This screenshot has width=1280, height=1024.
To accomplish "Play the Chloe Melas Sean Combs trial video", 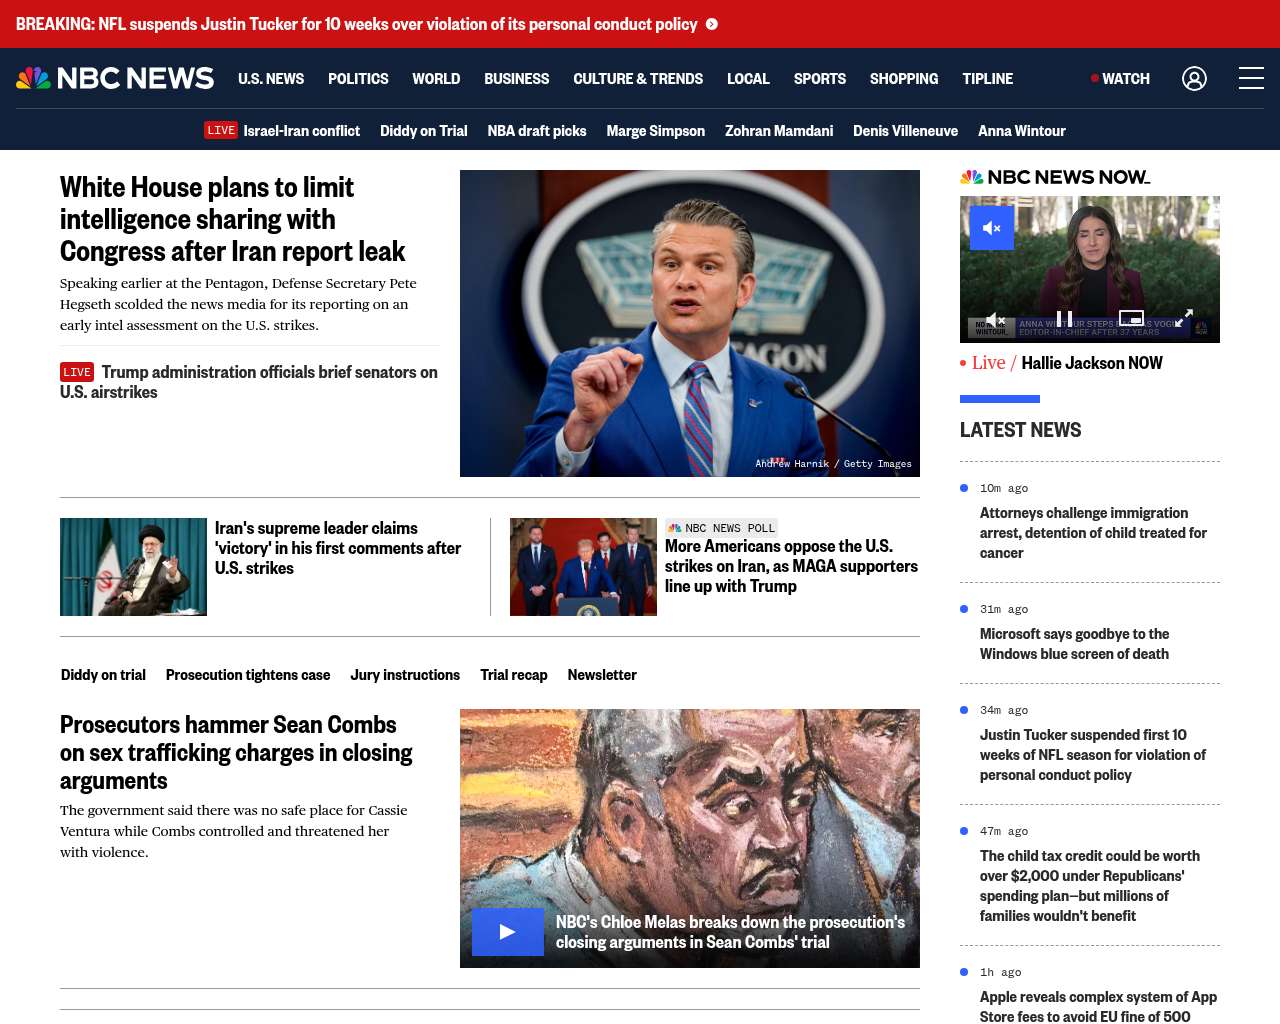I will [508, 932].
